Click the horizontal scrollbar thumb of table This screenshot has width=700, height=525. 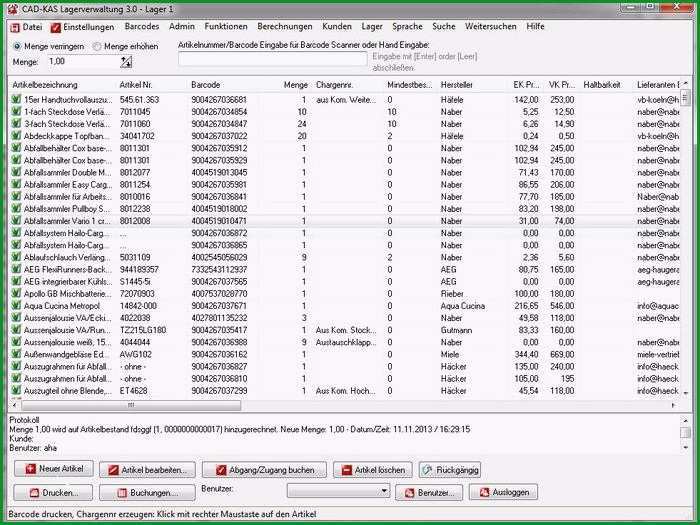coord(131,405)
